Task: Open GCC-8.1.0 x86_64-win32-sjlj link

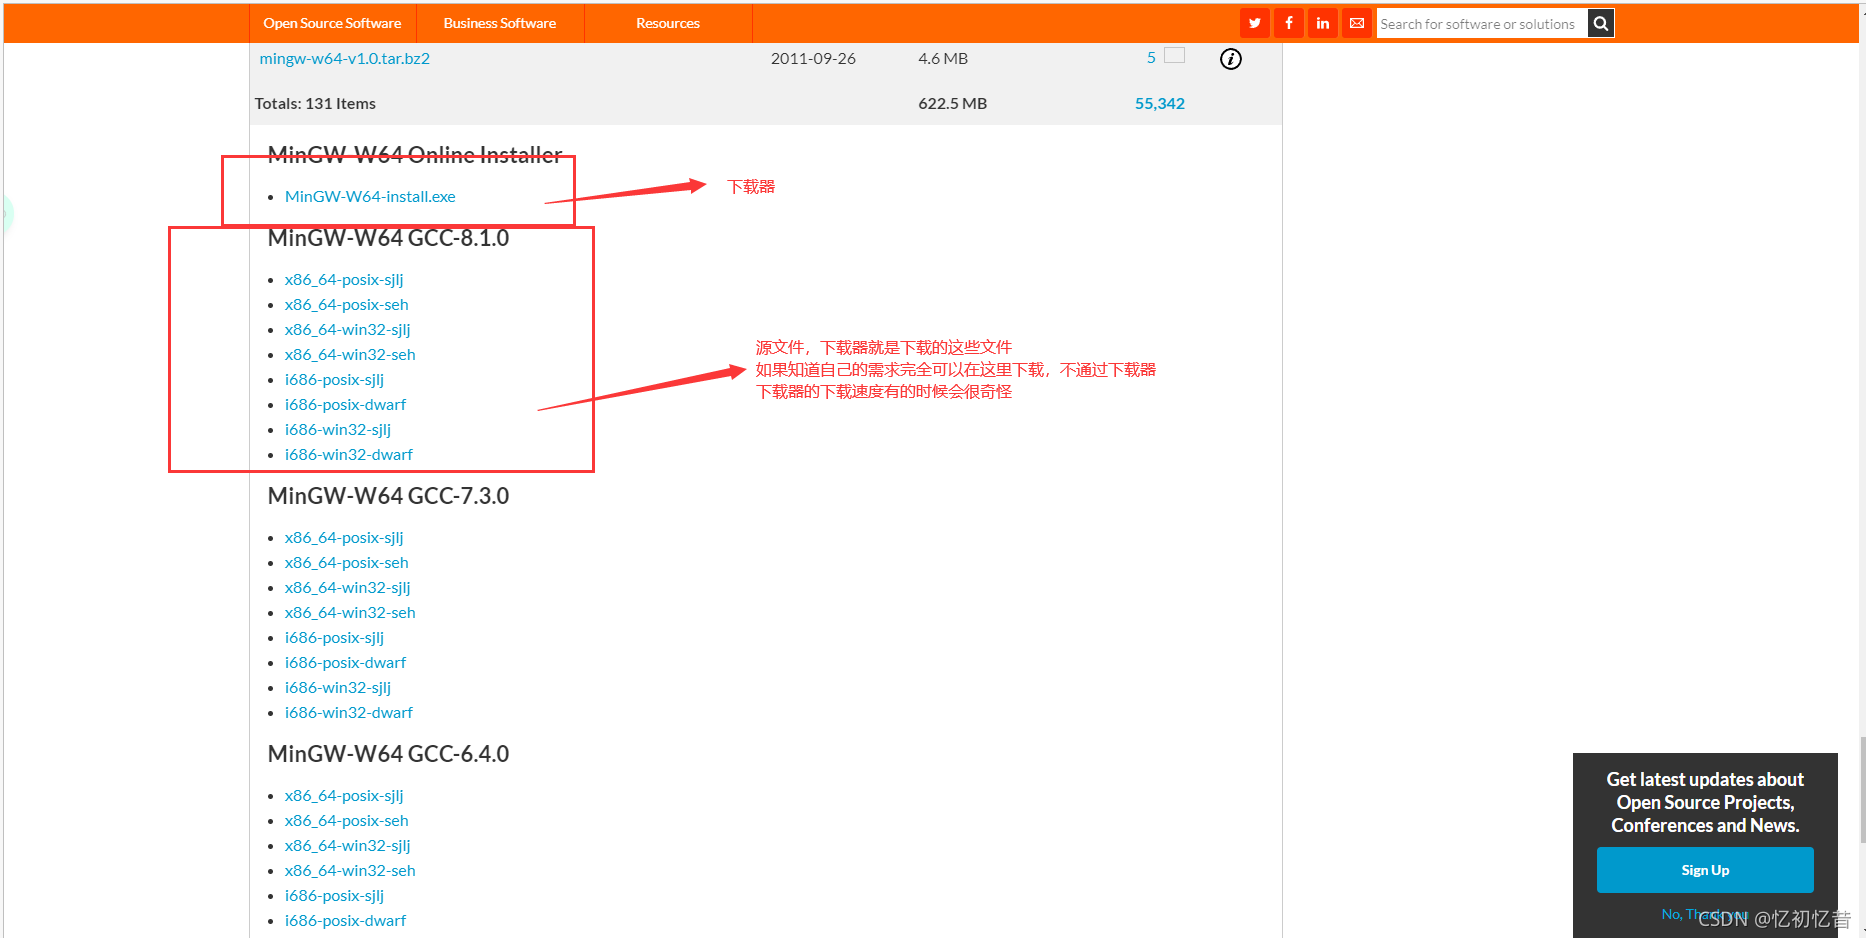Action: coord(347,329)
